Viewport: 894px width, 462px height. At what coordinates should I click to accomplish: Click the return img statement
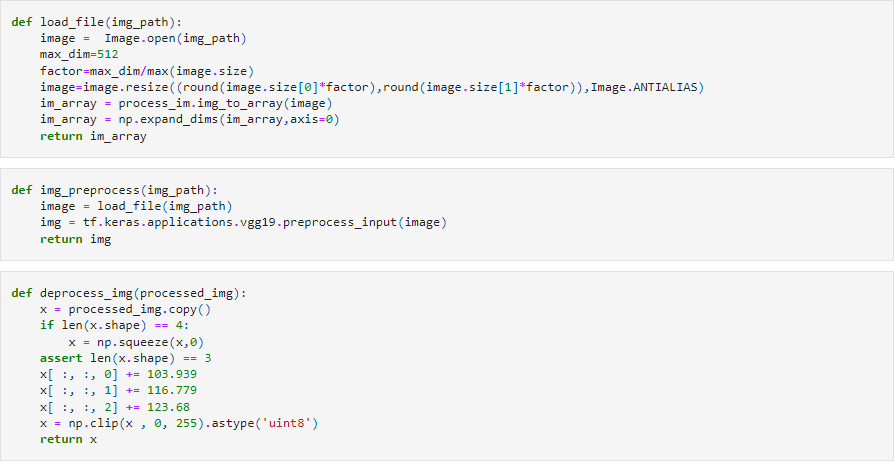coord(75,239)
